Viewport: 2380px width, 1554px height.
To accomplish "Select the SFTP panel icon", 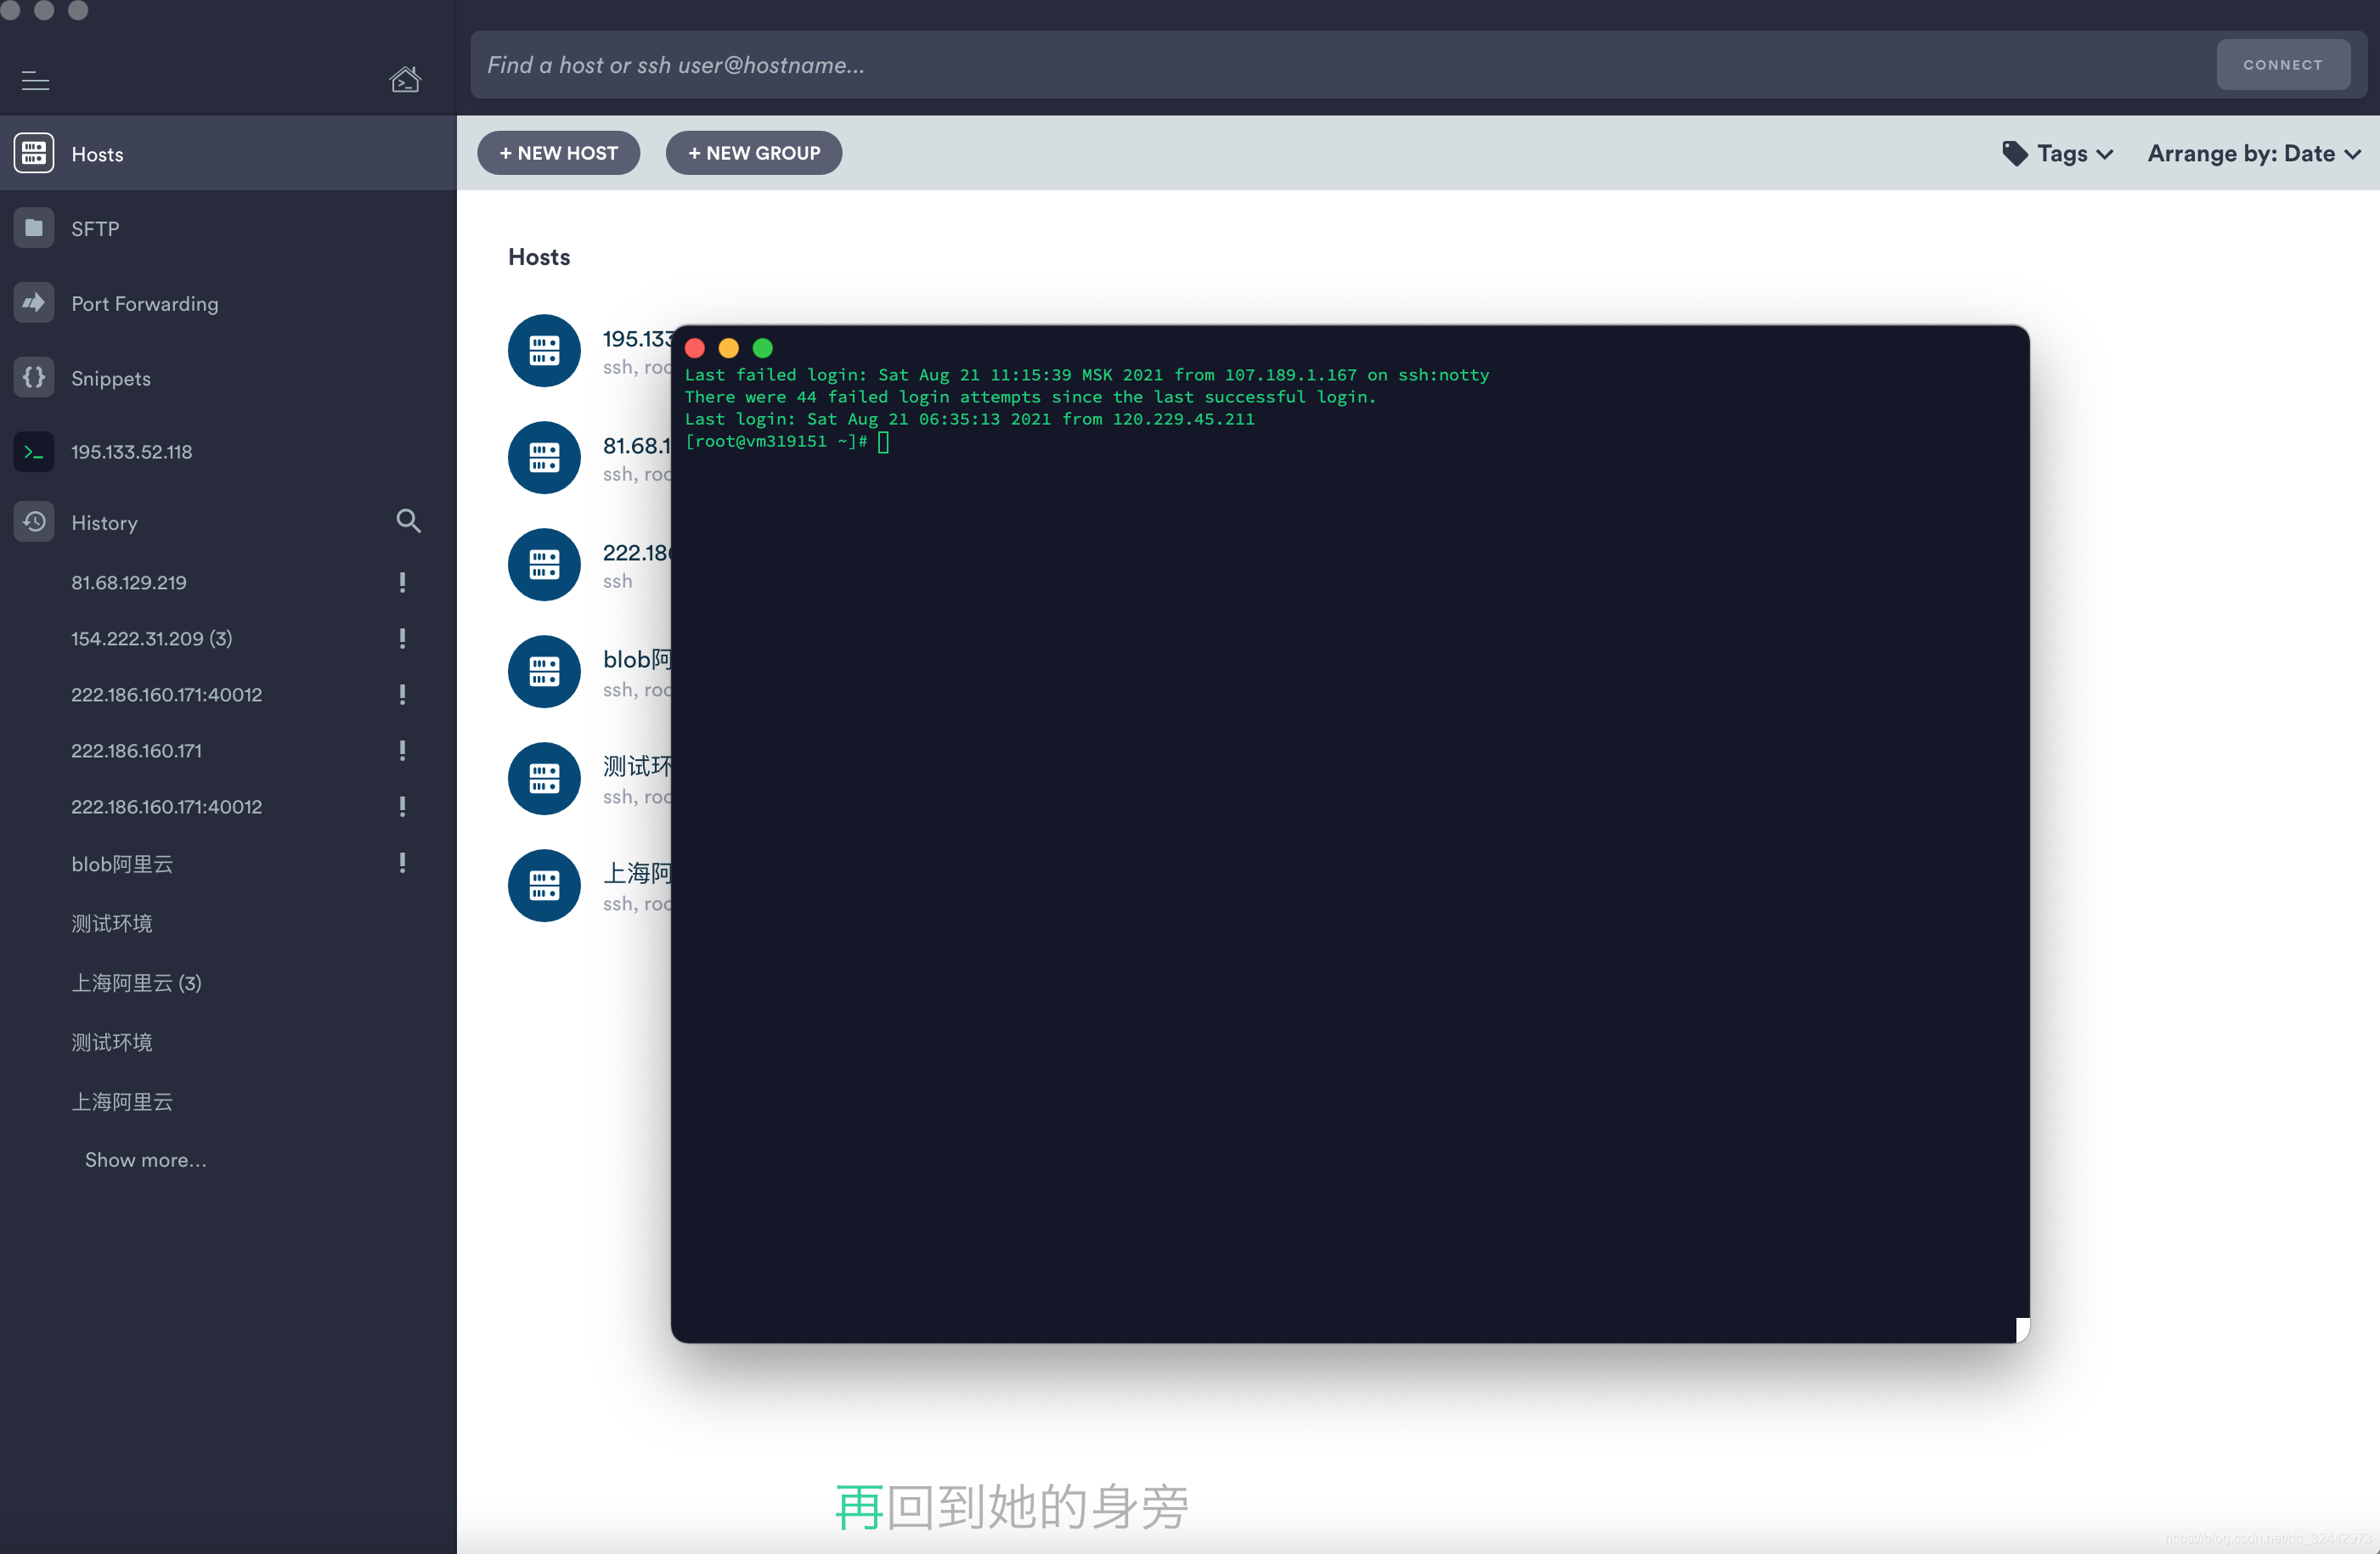I will [35, 228].
